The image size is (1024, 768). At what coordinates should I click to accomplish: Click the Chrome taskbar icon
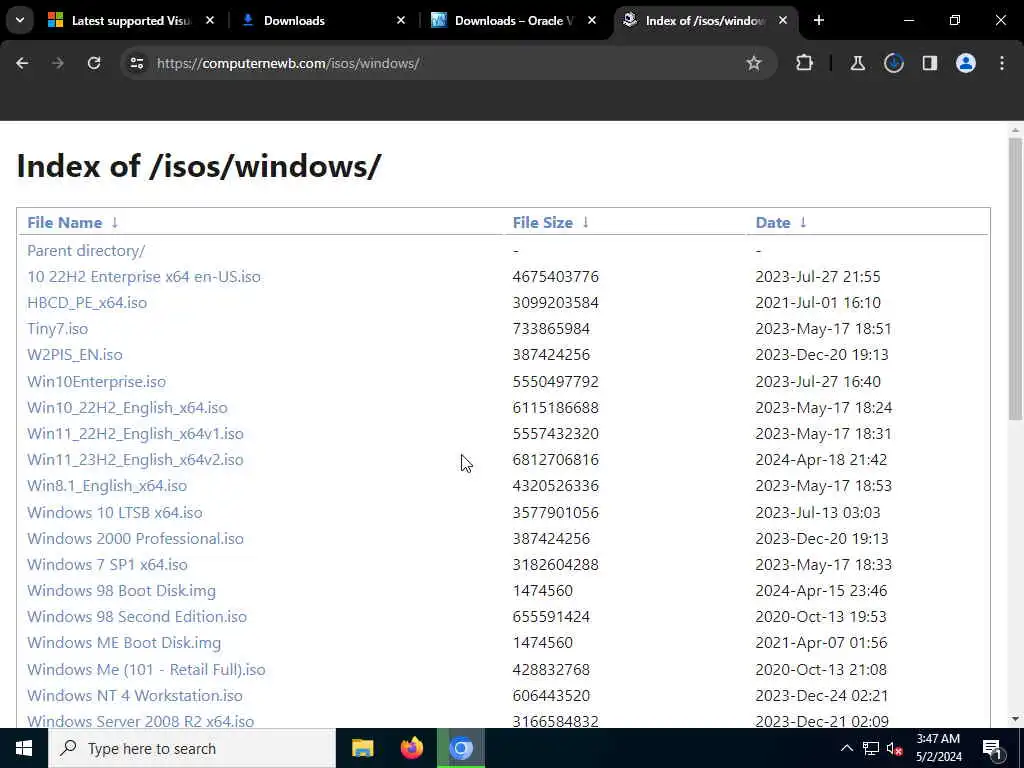tap(461, 748)
